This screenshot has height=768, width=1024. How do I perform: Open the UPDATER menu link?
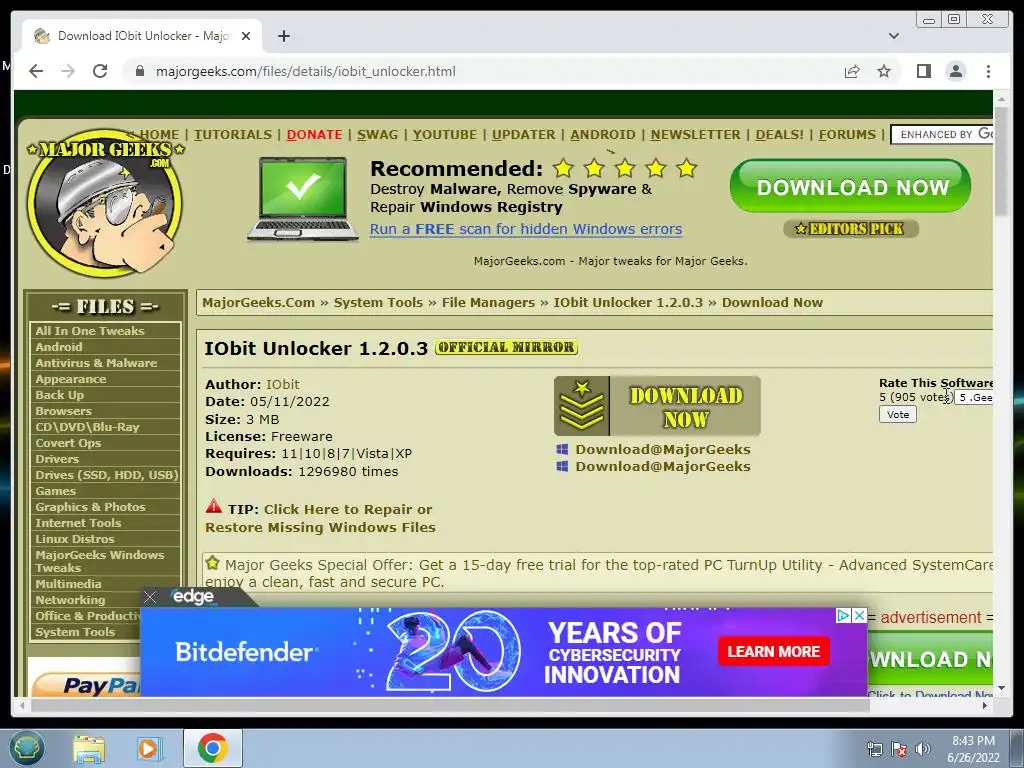[523, 135]
